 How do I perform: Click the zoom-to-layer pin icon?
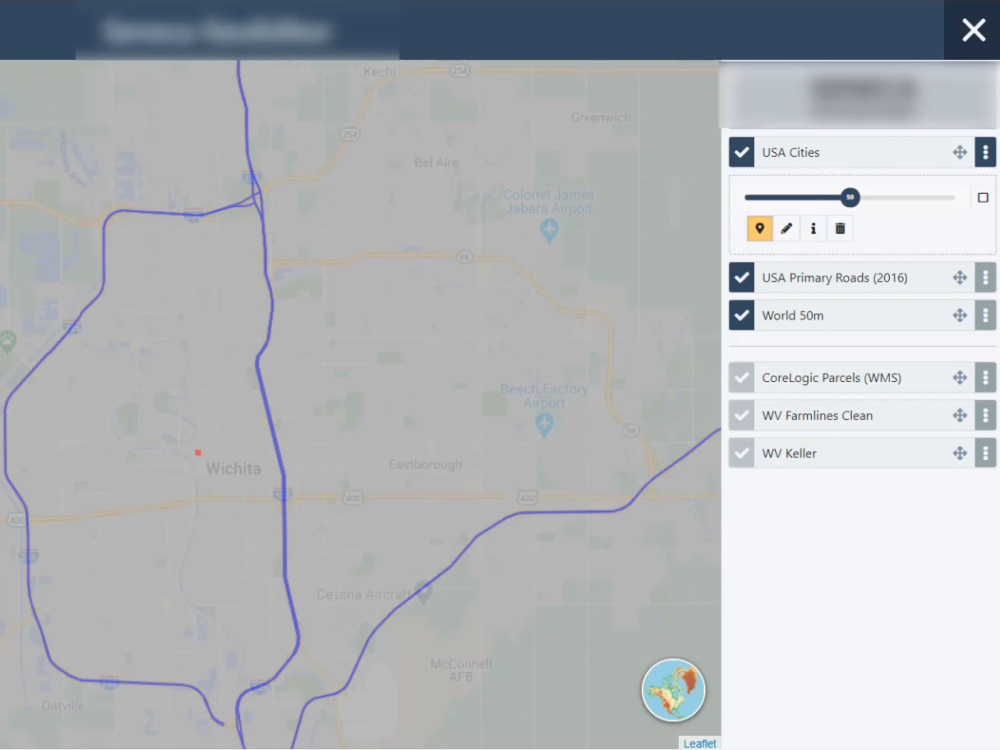tap(760, 228)
